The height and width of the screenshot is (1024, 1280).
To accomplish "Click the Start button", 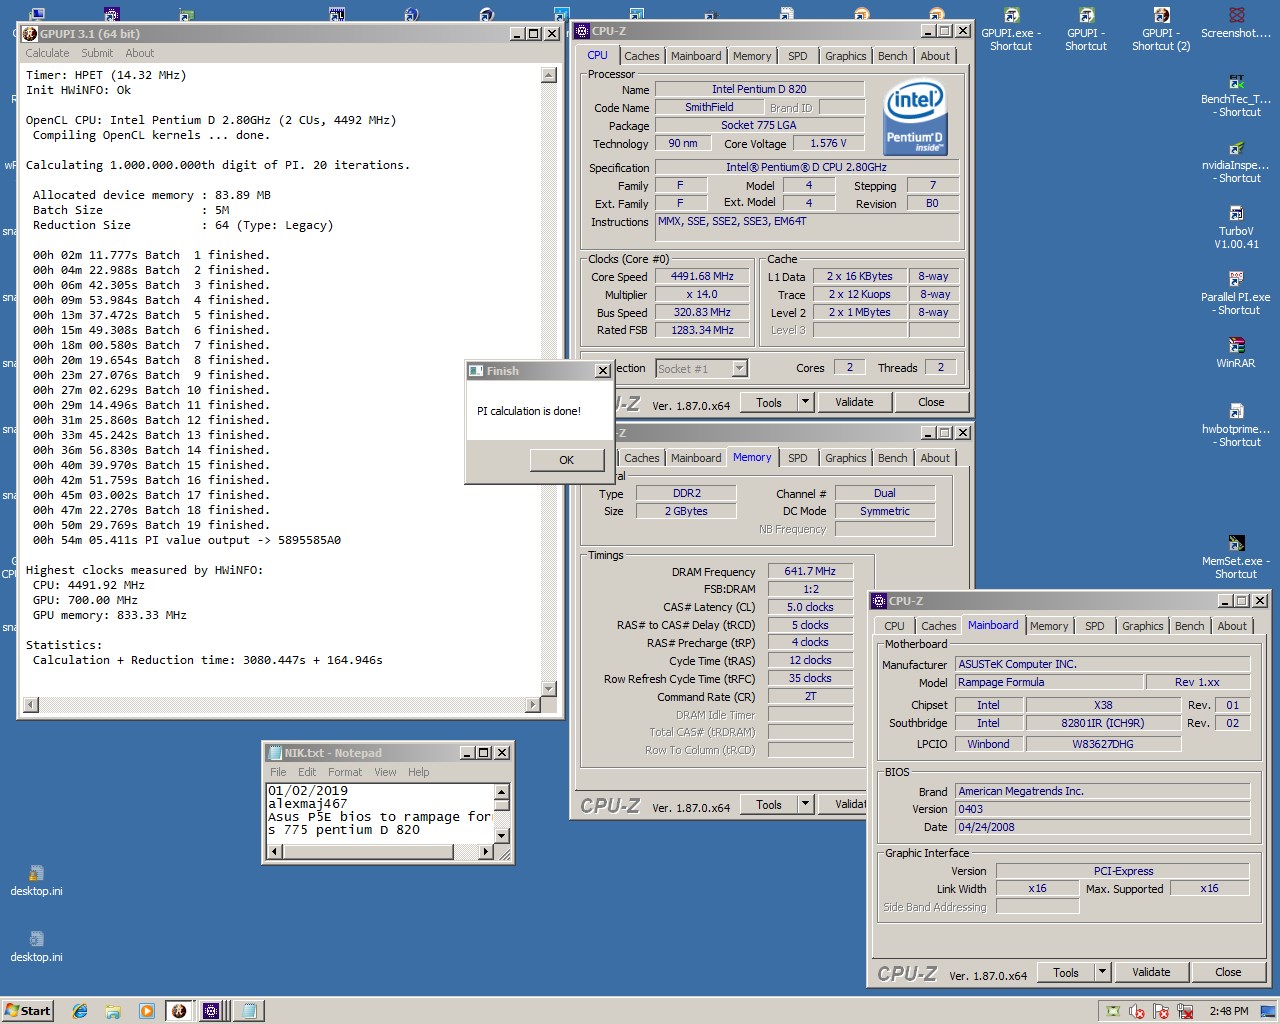I will tap(27, 1011).
